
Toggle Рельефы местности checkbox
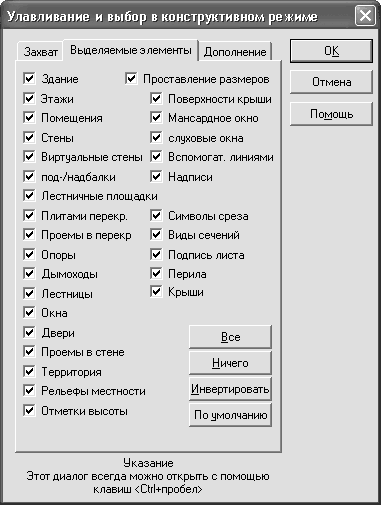point(29,391)
